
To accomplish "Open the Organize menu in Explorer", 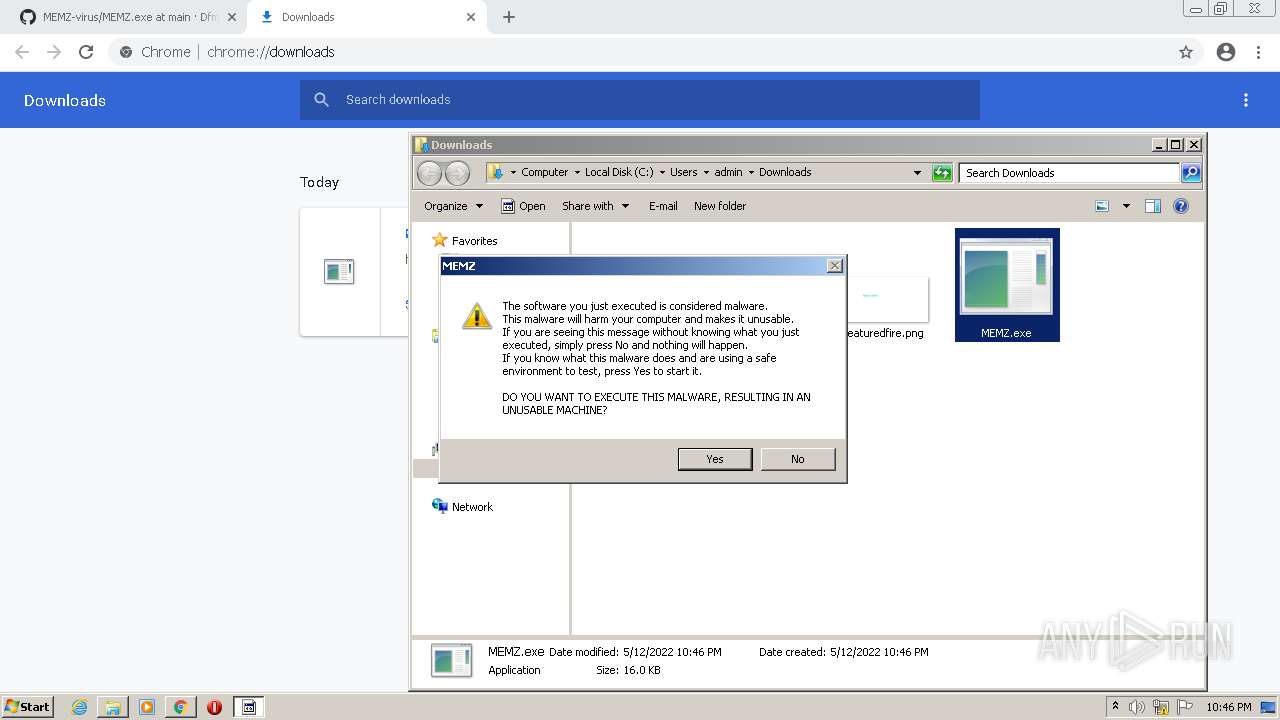I will [x=453, y=206].
